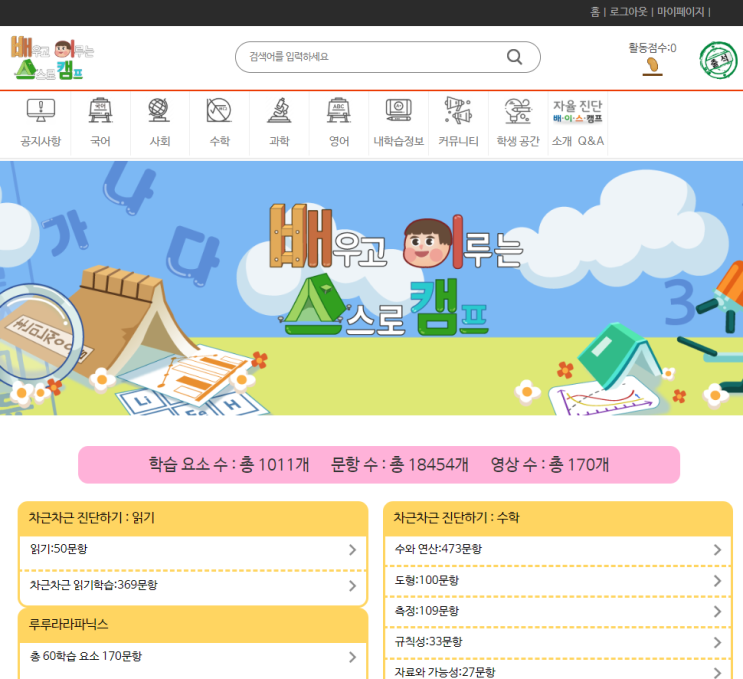Expand the 읽기:50문항 row arrow
This screenshot has width=743, height=679.
352,550
